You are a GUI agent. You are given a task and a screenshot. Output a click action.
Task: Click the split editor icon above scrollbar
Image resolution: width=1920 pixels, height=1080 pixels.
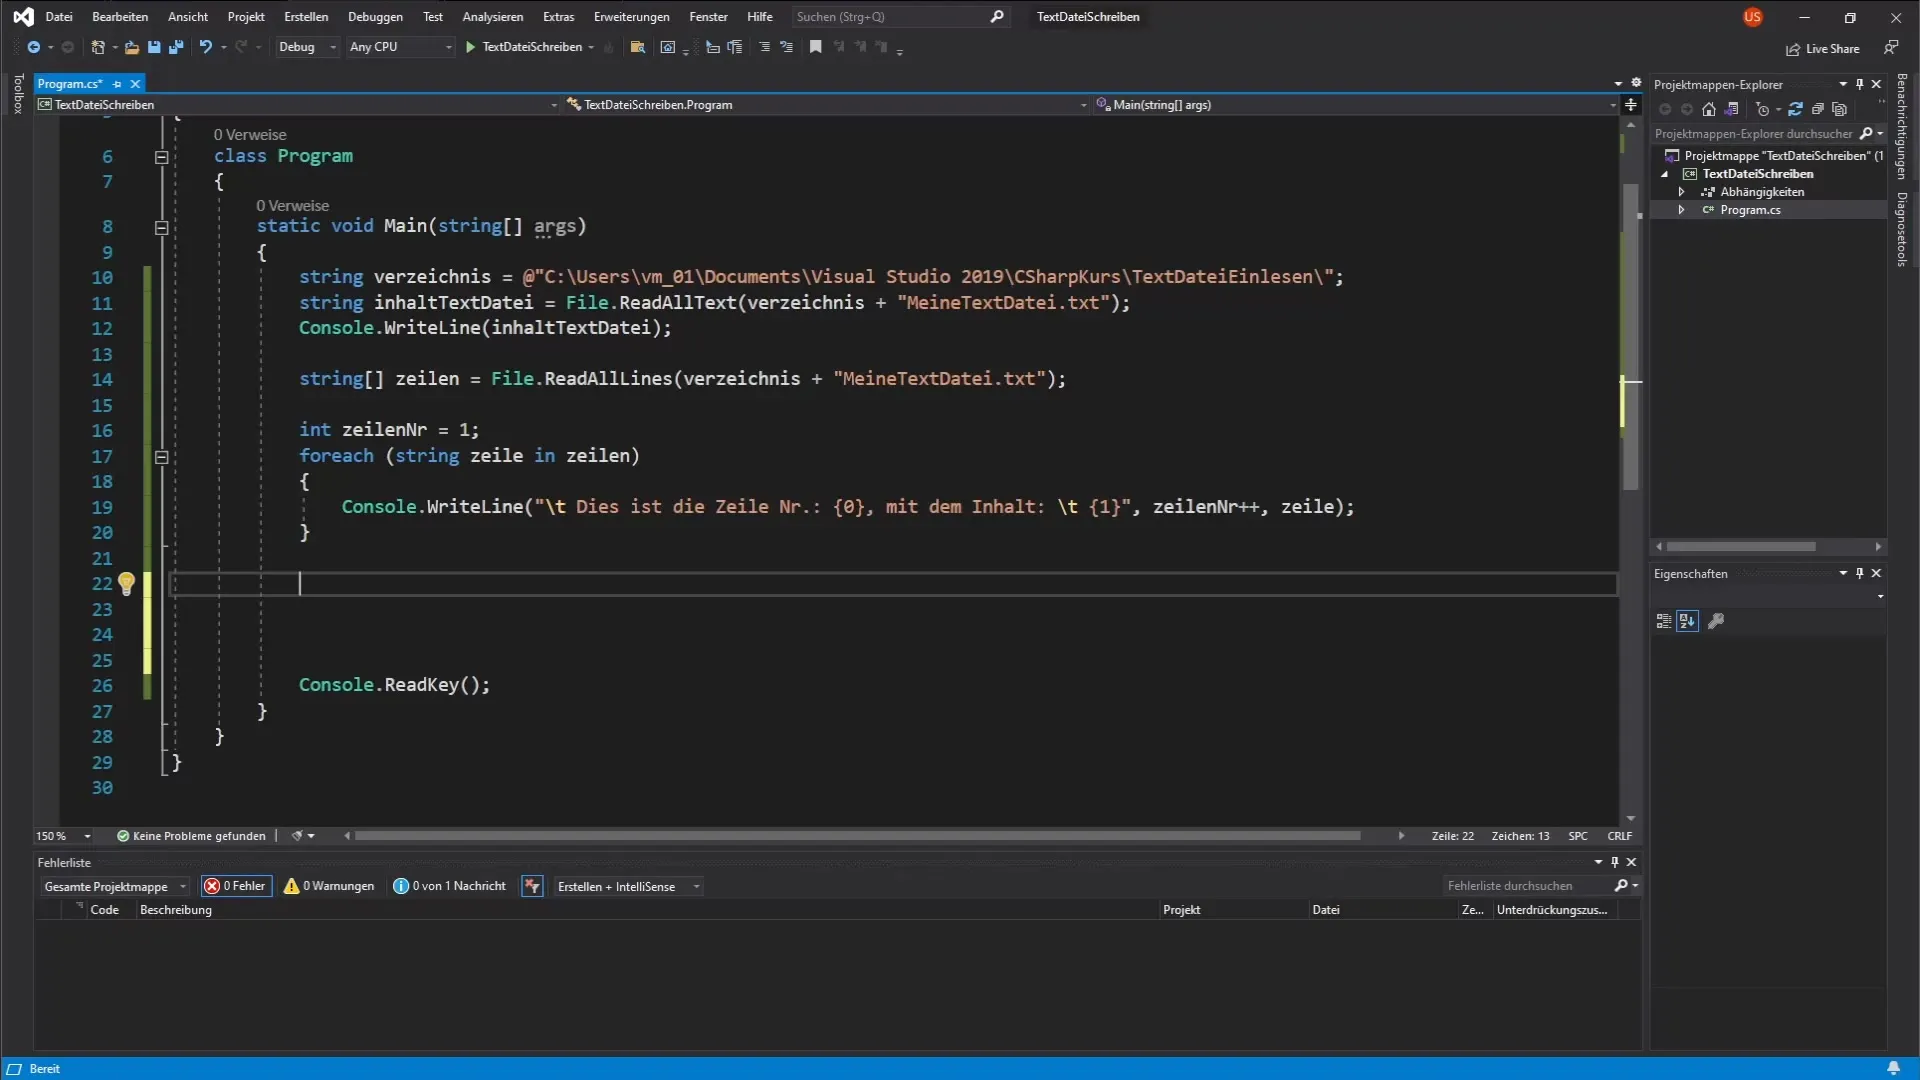[1631, 104]
